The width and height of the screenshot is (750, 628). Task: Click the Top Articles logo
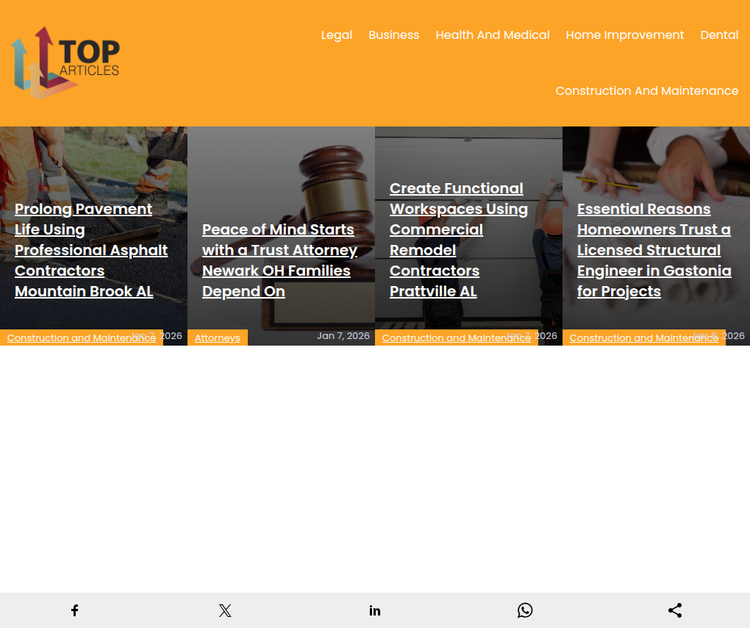pos(66,62)
